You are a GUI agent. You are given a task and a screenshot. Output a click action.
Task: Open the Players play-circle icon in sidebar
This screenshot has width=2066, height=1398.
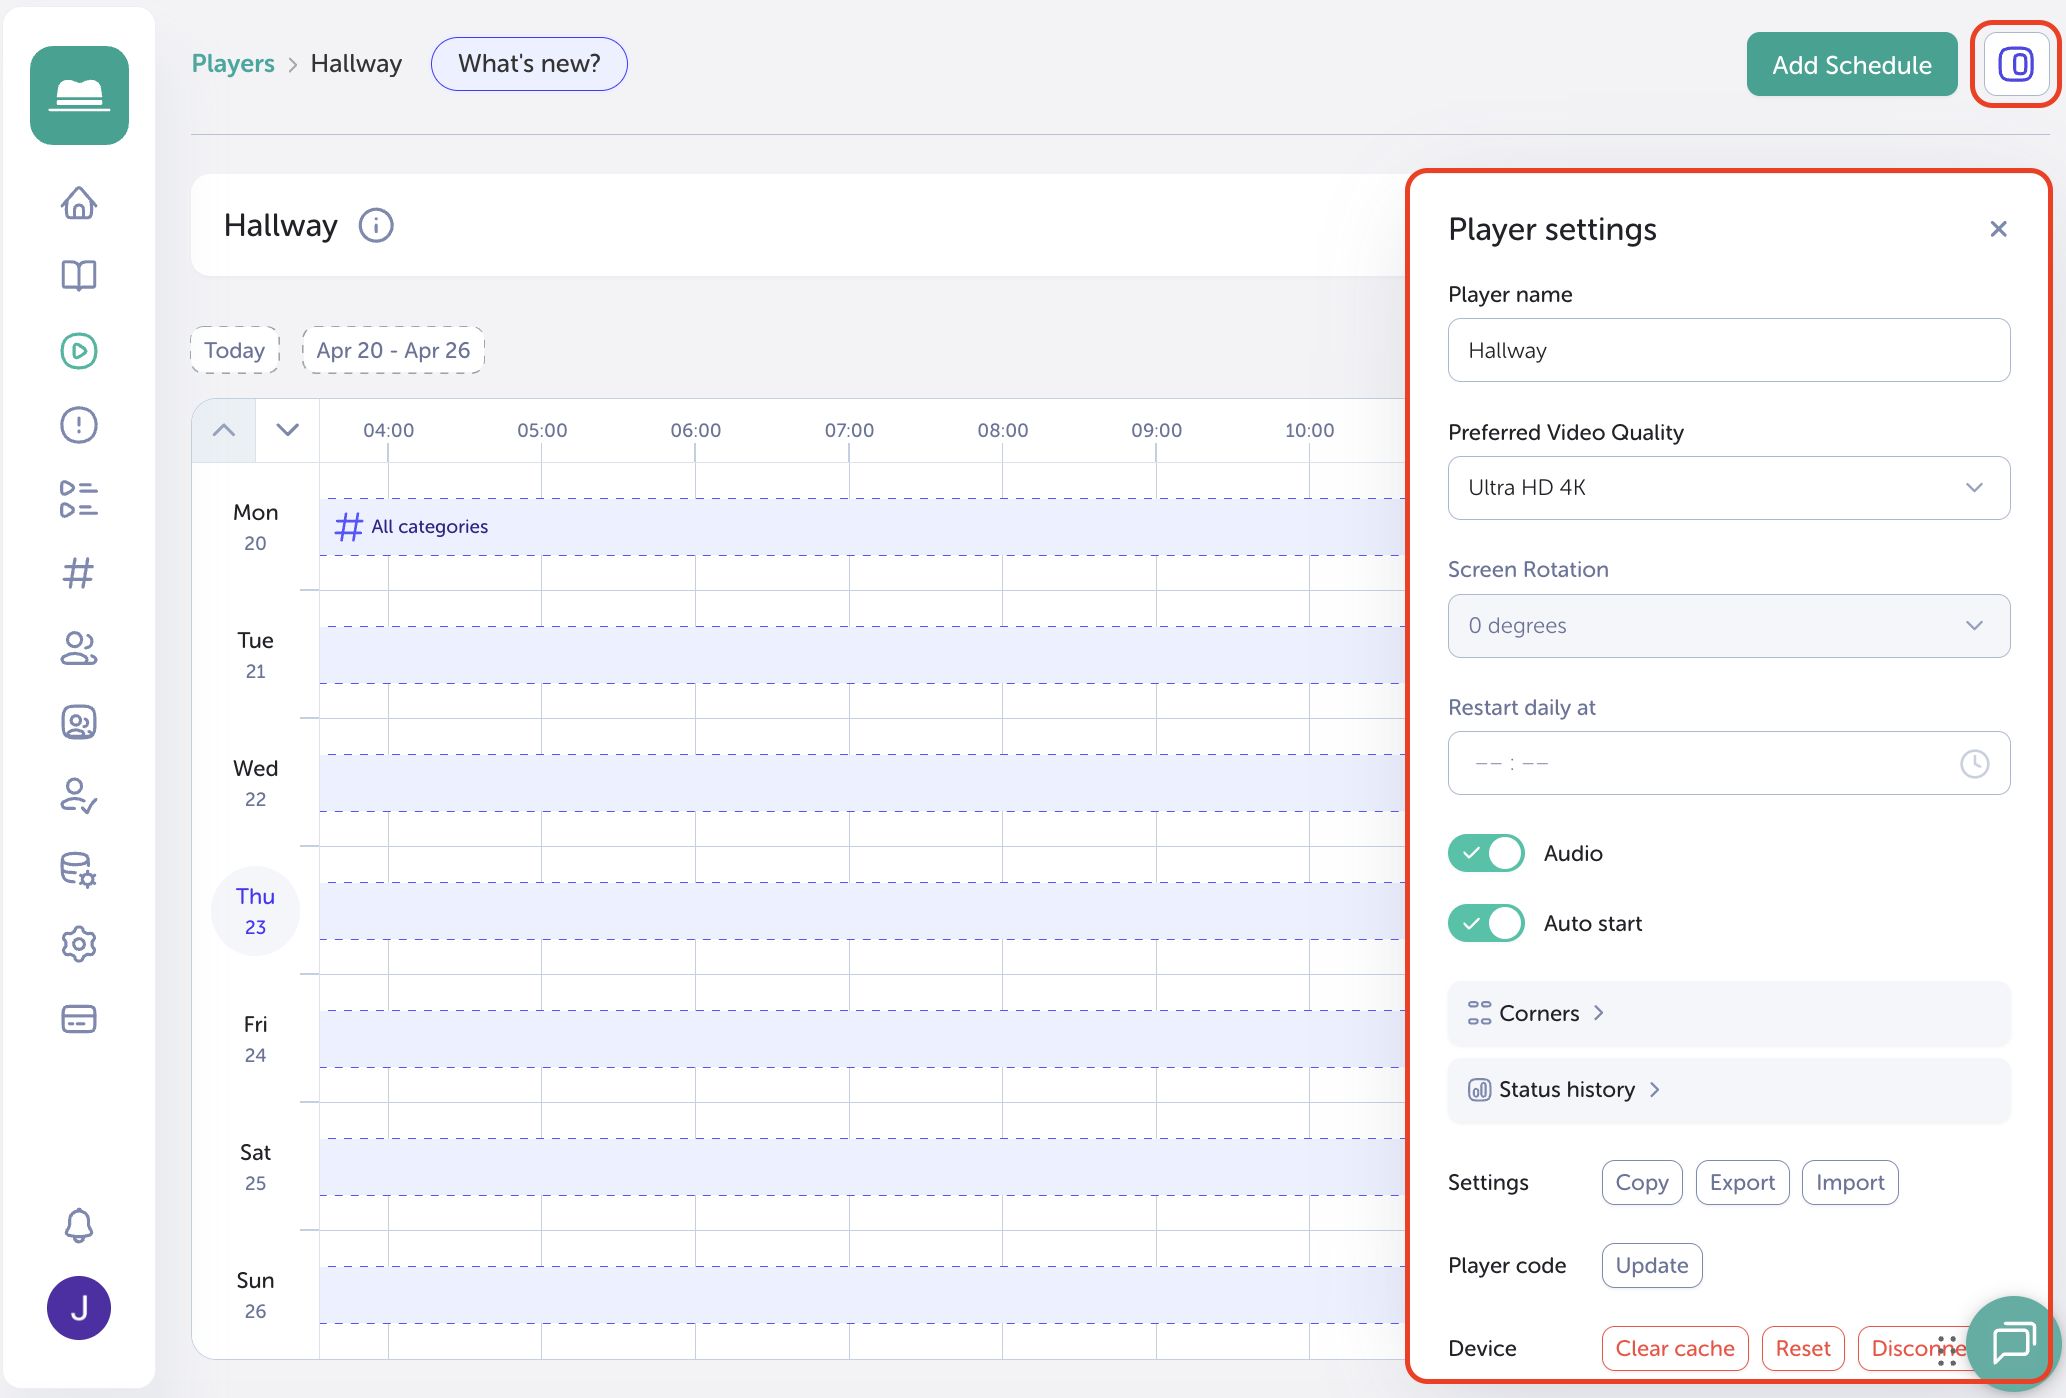coord(79,351)
